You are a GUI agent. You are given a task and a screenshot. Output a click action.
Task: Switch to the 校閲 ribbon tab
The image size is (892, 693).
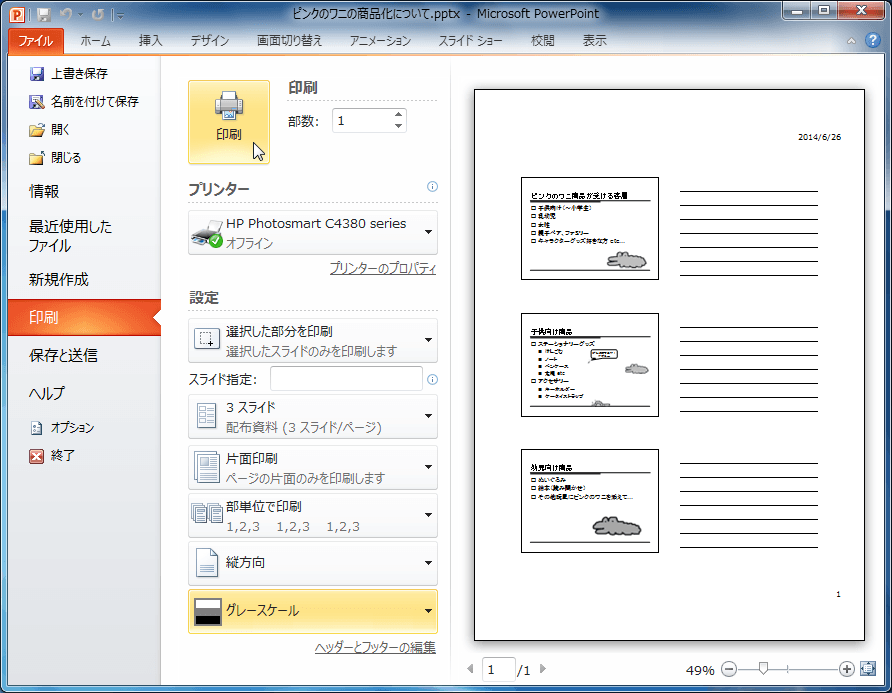pos(542,40)
